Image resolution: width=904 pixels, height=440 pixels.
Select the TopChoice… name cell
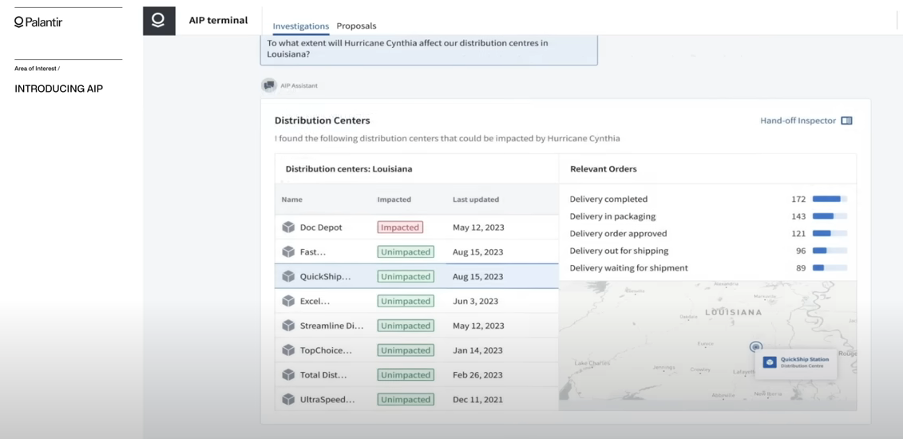click(326, 350)
